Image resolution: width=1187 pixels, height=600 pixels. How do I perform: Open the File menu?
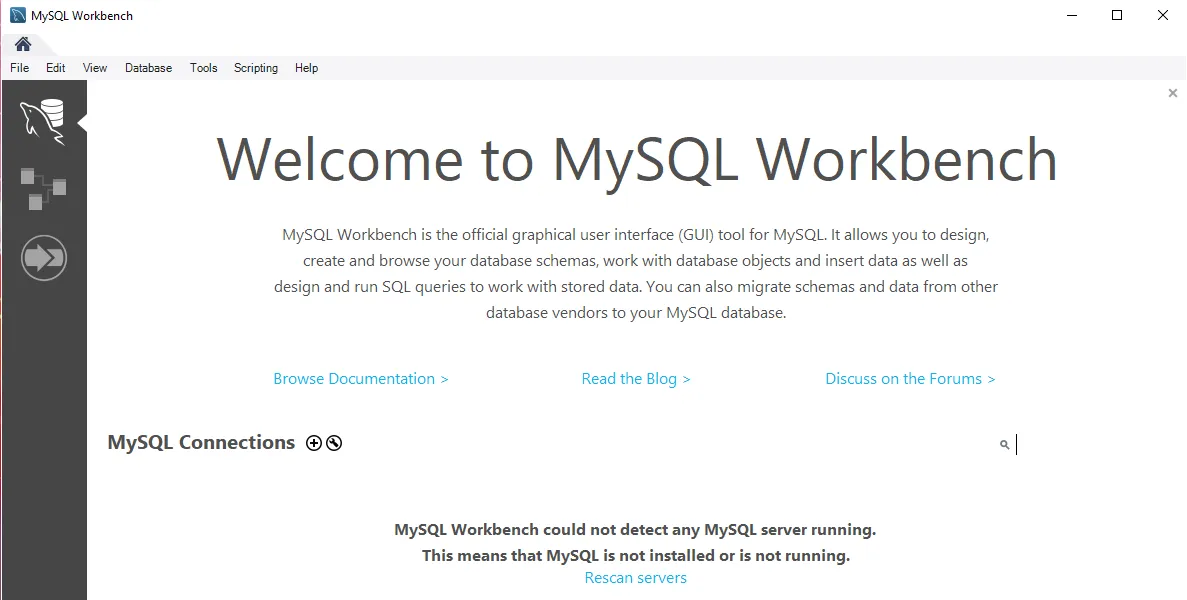(20, 68)
